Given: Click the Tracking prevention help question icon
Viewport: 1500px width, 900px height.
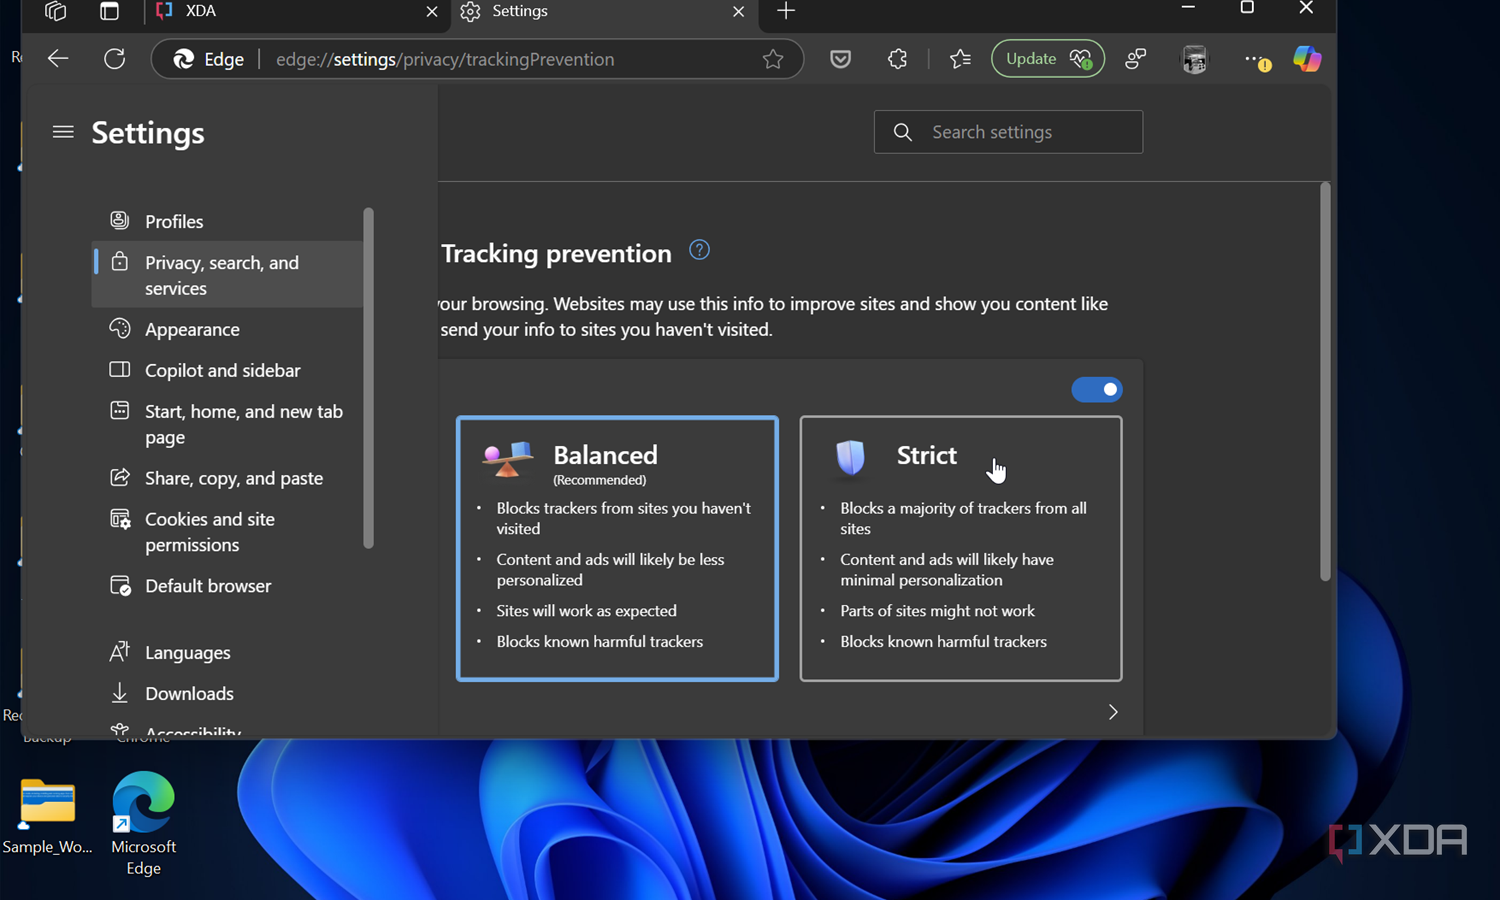Looking at the screenshot, I should pyautogui.click(x=700, y=250).
